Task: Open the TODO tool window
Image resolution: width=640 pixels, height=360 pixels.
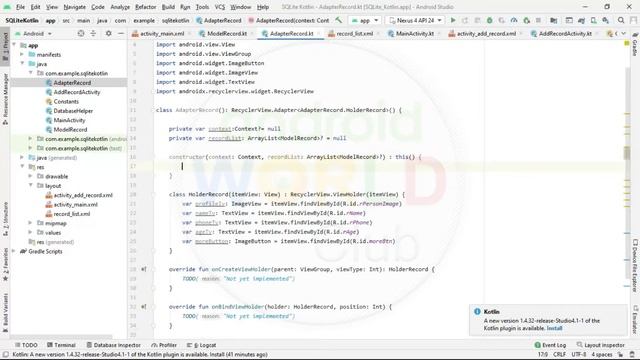Action: click(26, 345)
